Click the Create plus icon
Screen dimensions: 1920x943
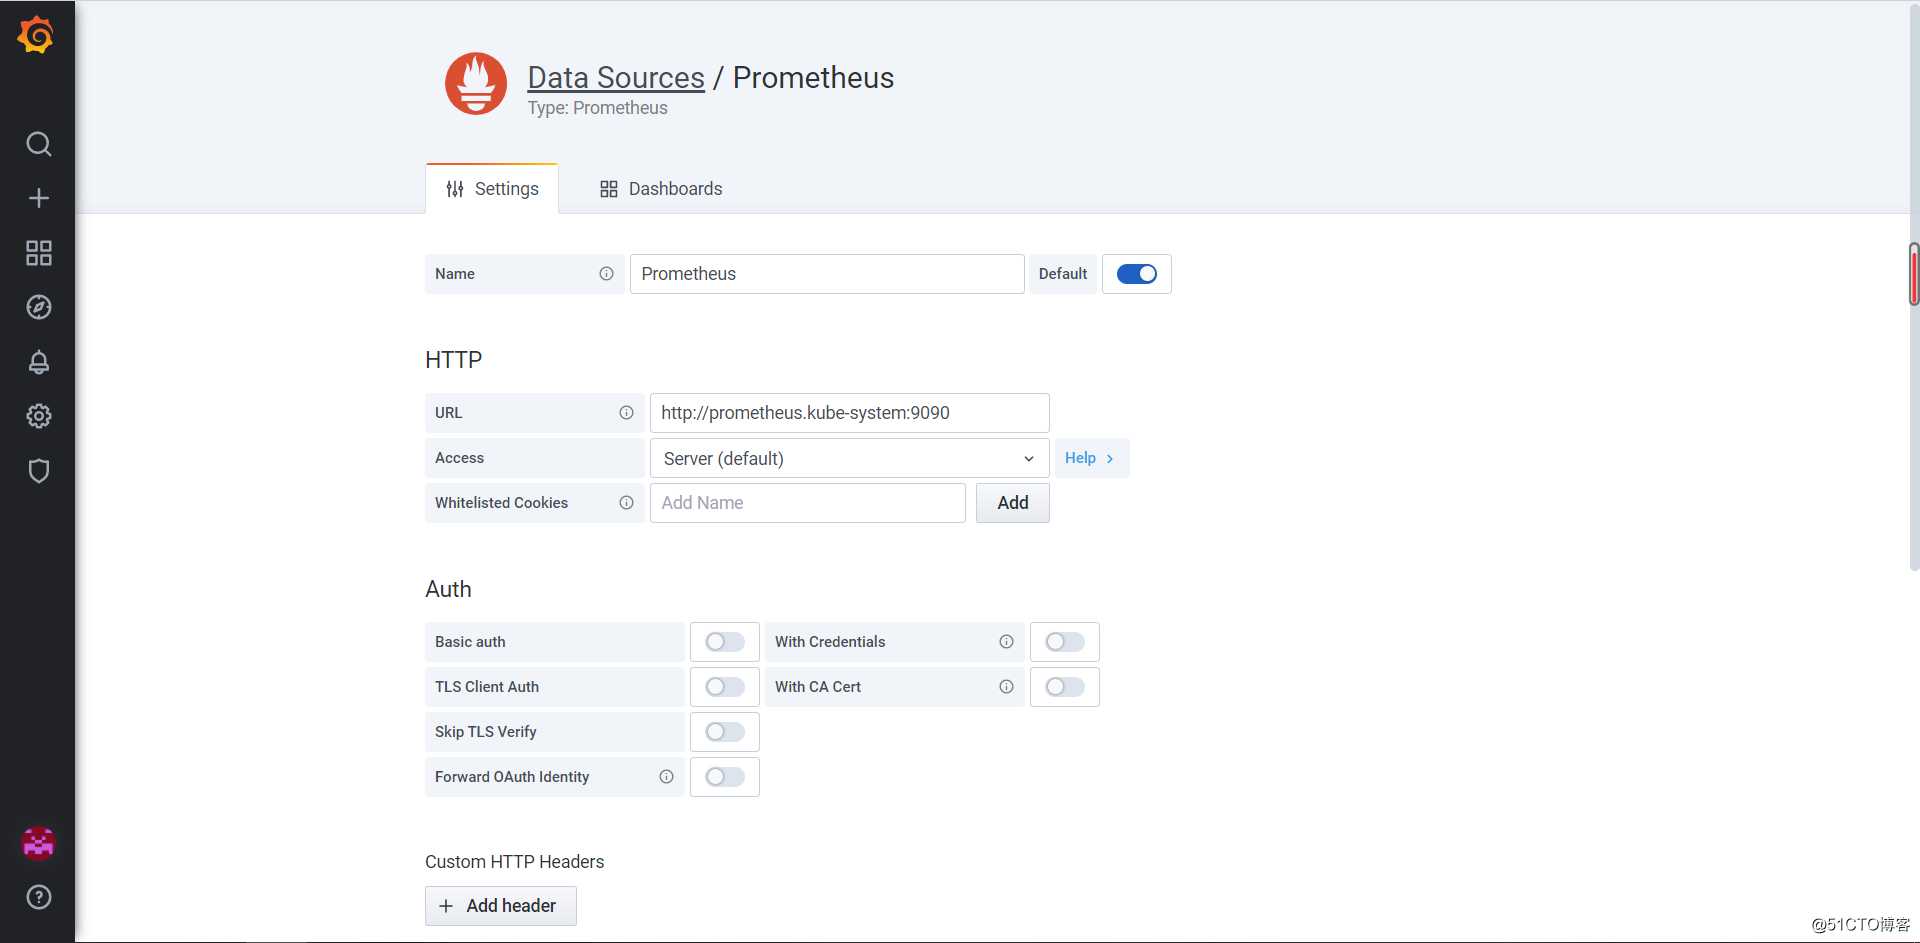[x=38, y=198]
